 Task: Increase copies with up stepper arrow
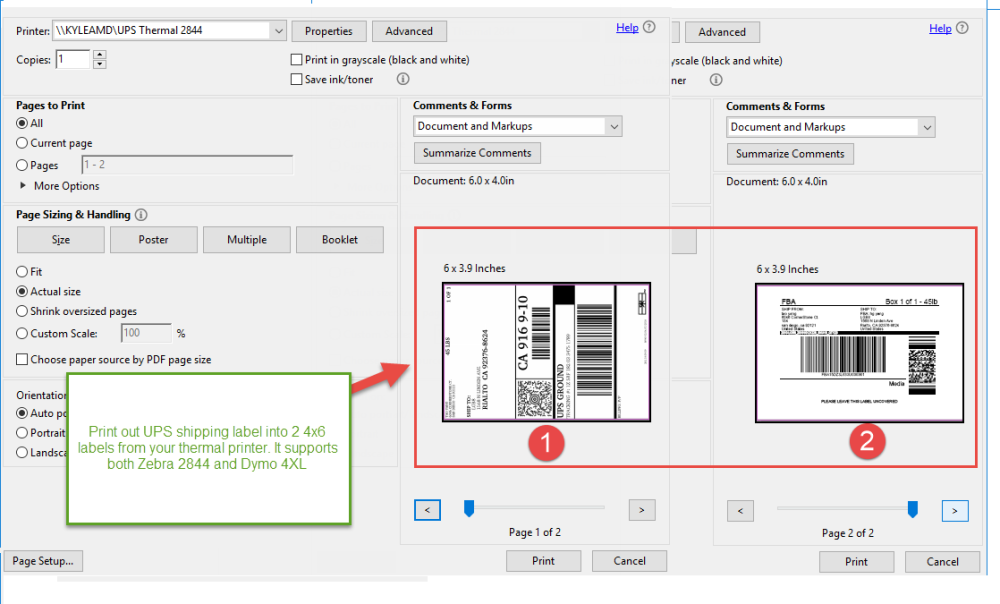coord(99,55)
